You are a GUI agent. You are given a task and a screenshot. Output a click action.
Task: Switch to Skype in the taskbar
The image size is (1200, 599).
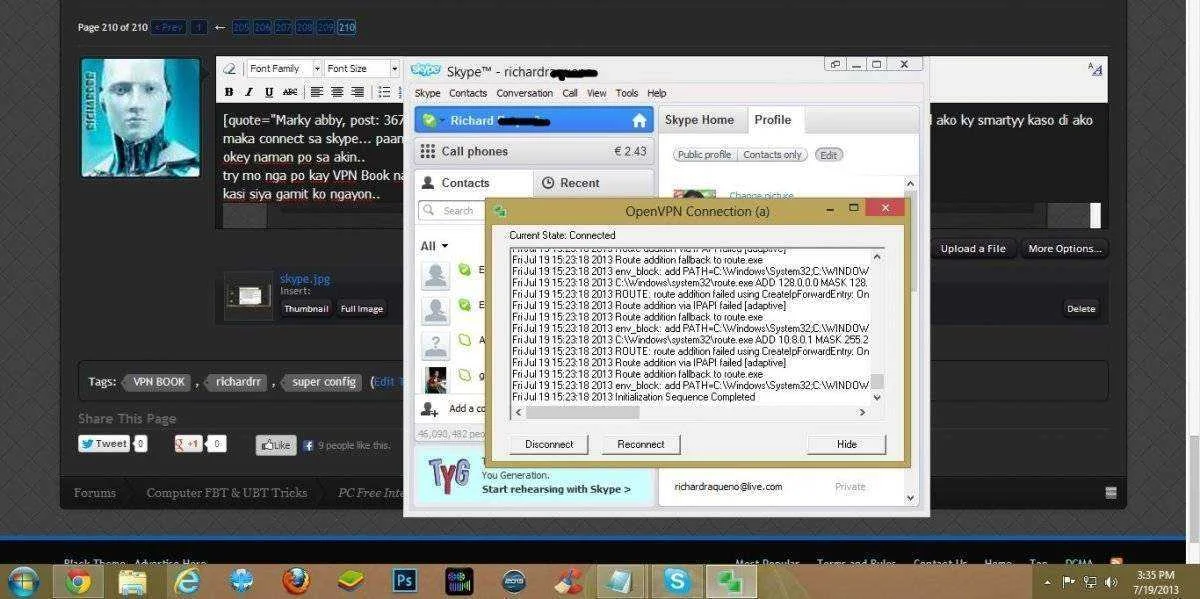click(x=677, y=581)
